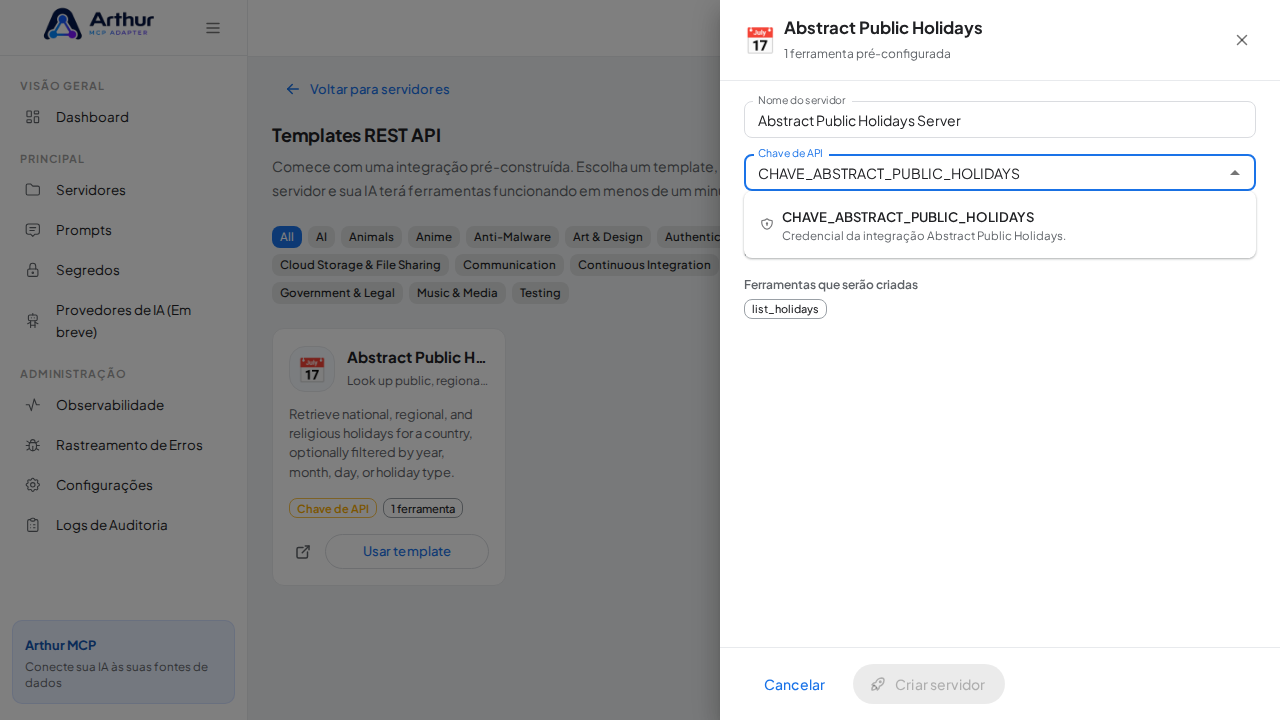This screenshot has height=720, width=1280.
Task: Click Ferramentas que serão criadas label
Action: [x=831, y=284]
